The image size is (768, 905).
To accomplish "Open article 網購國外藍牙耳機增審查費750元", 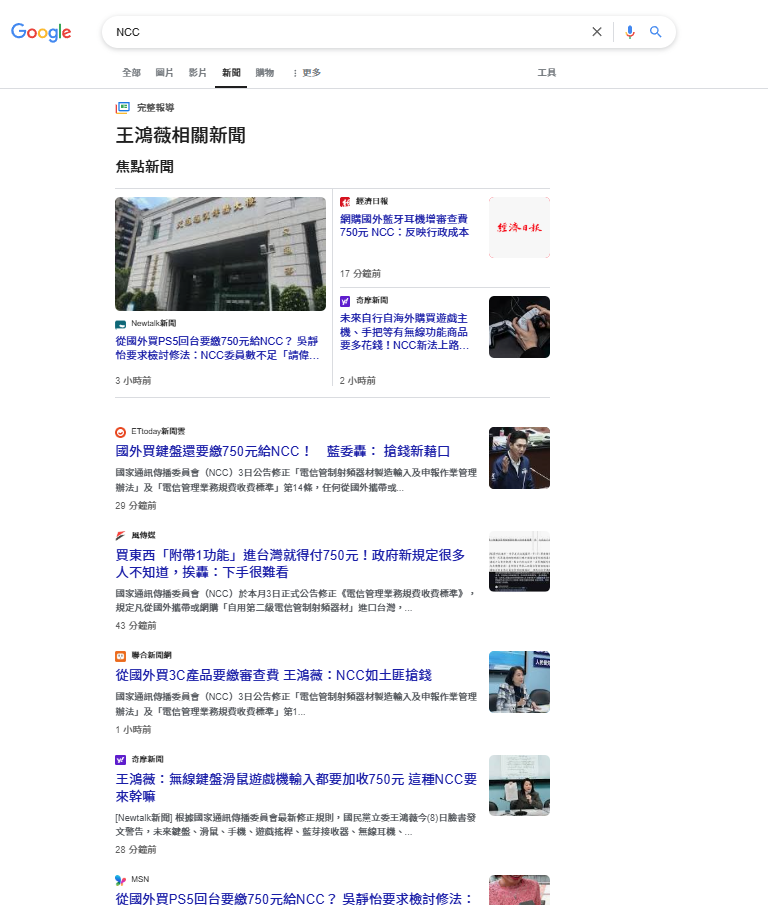I will (404, 226).
